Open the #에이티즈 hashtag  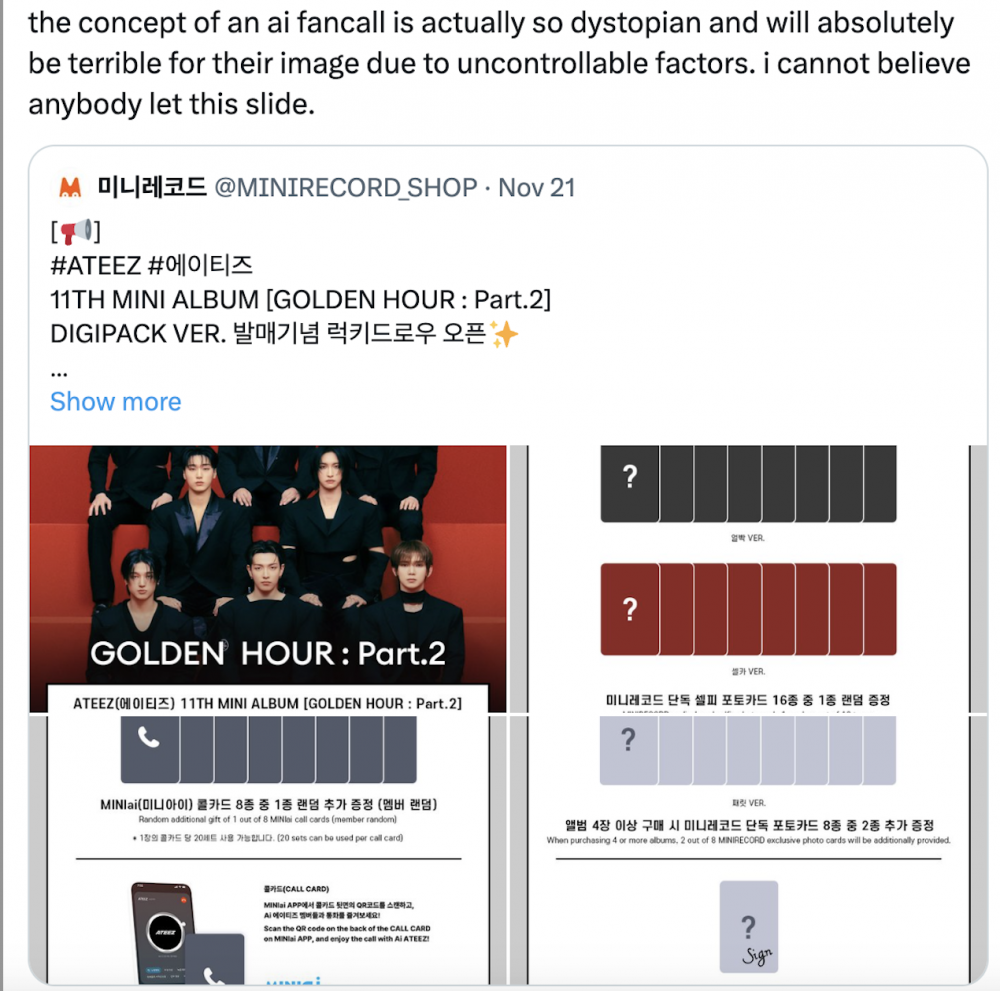200,265
